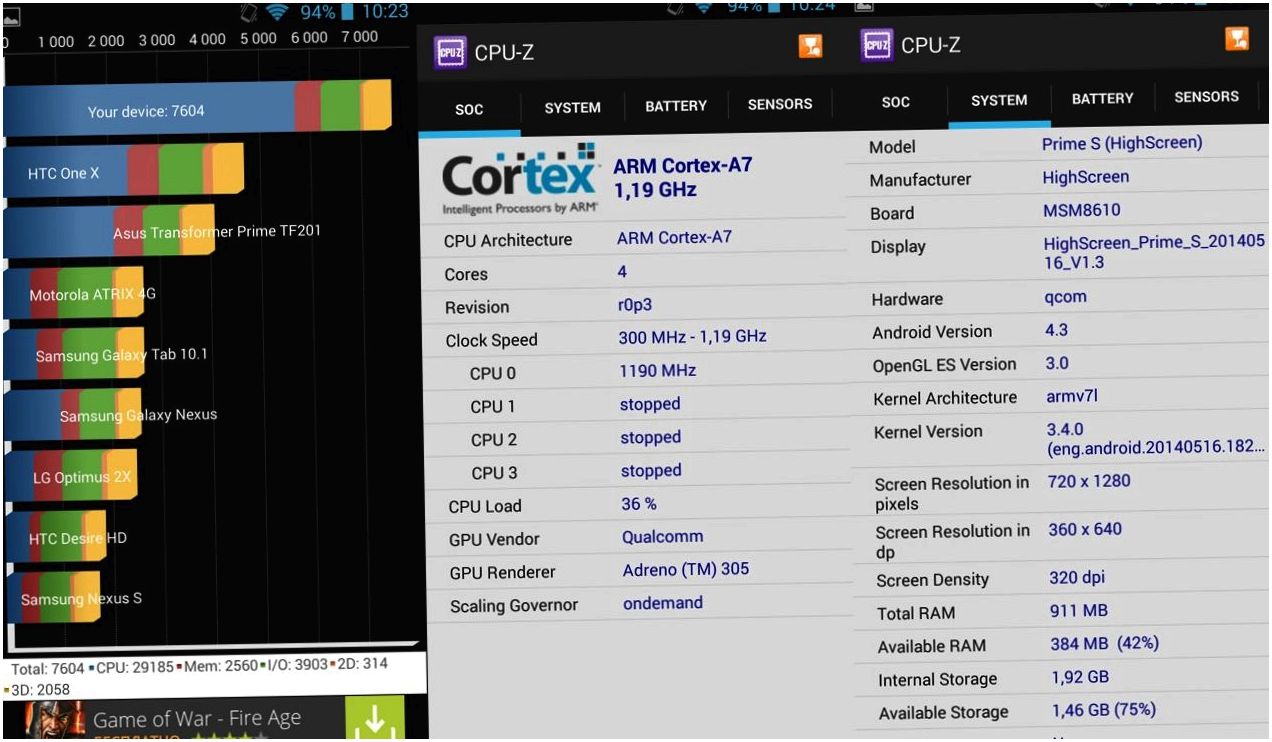
Task: Click the Revision value 'r0p3'
Action: point(635,306)
